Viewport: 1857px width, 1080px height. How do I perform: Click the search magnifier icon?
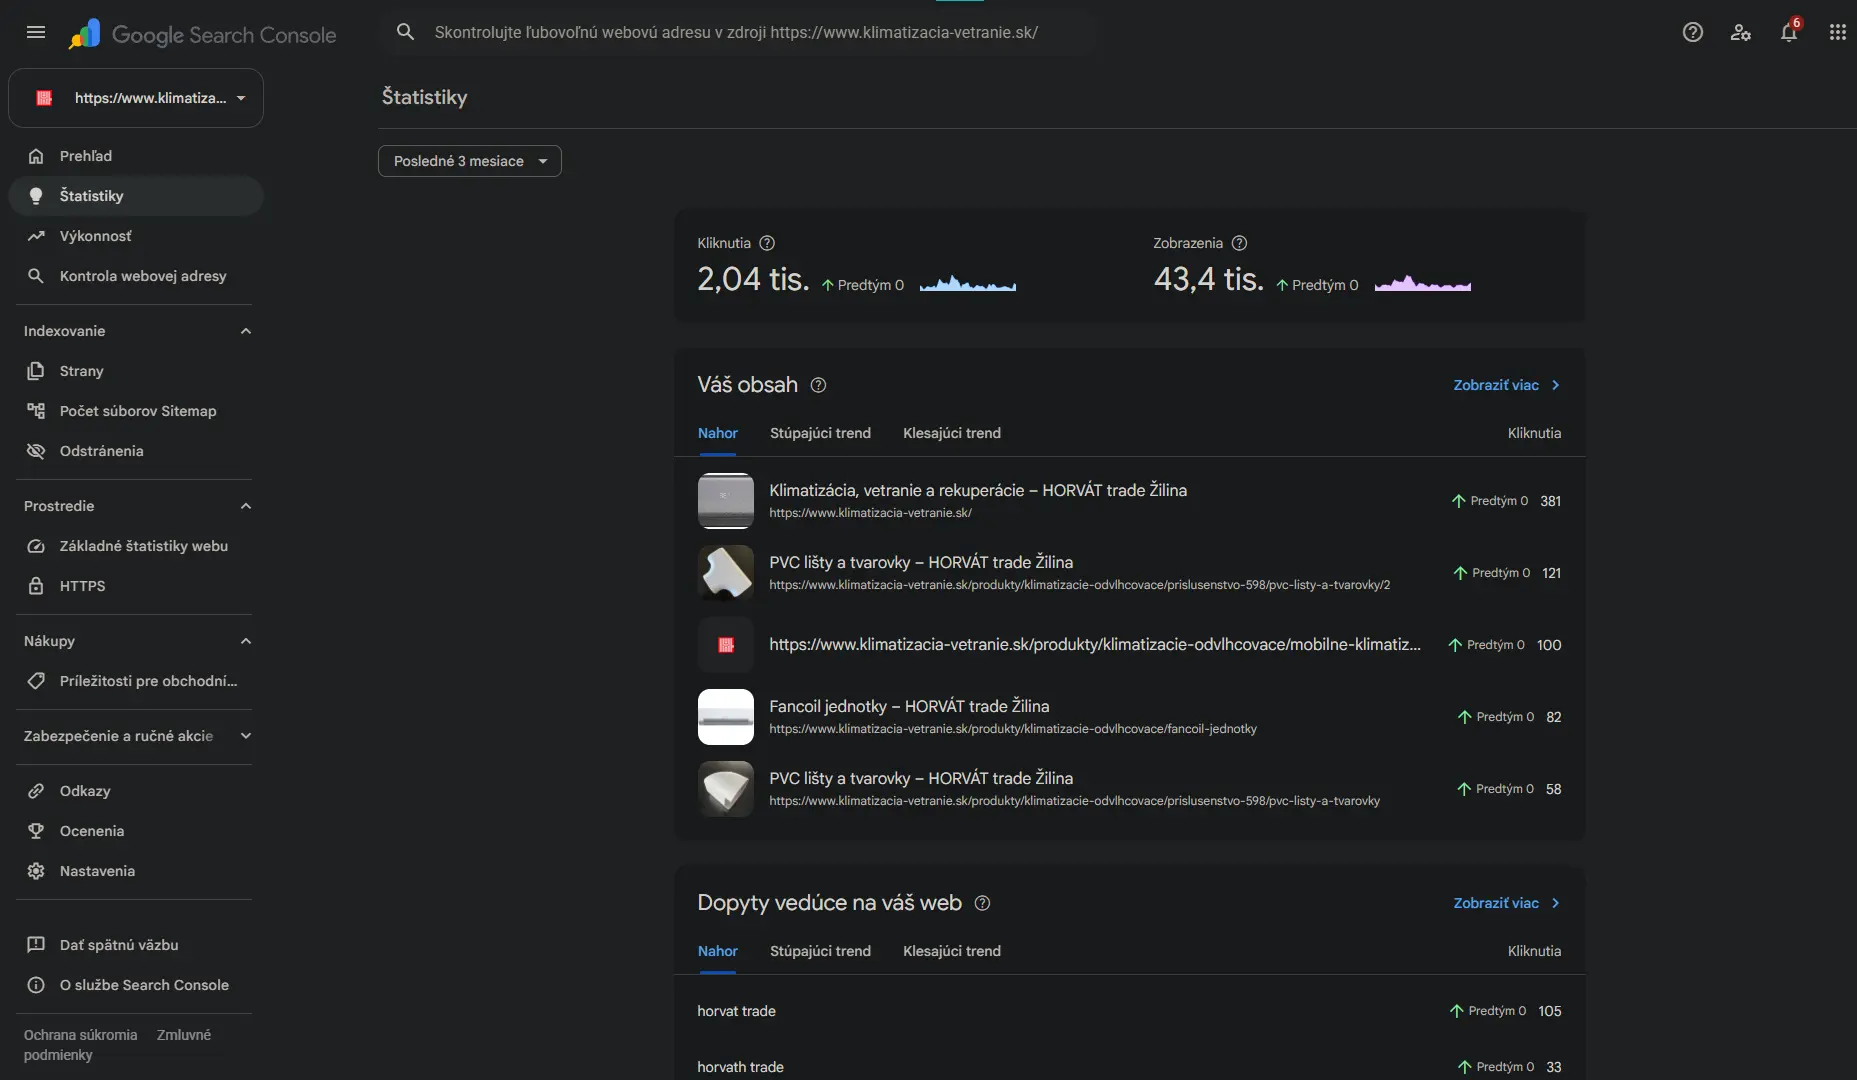(x=405, y=32)
